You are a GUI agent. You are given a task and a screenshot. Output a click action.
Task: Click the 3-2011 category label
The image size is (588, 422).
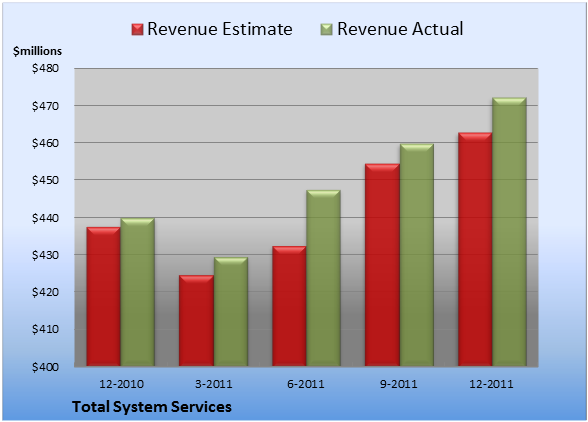click(x=214, y=384)
